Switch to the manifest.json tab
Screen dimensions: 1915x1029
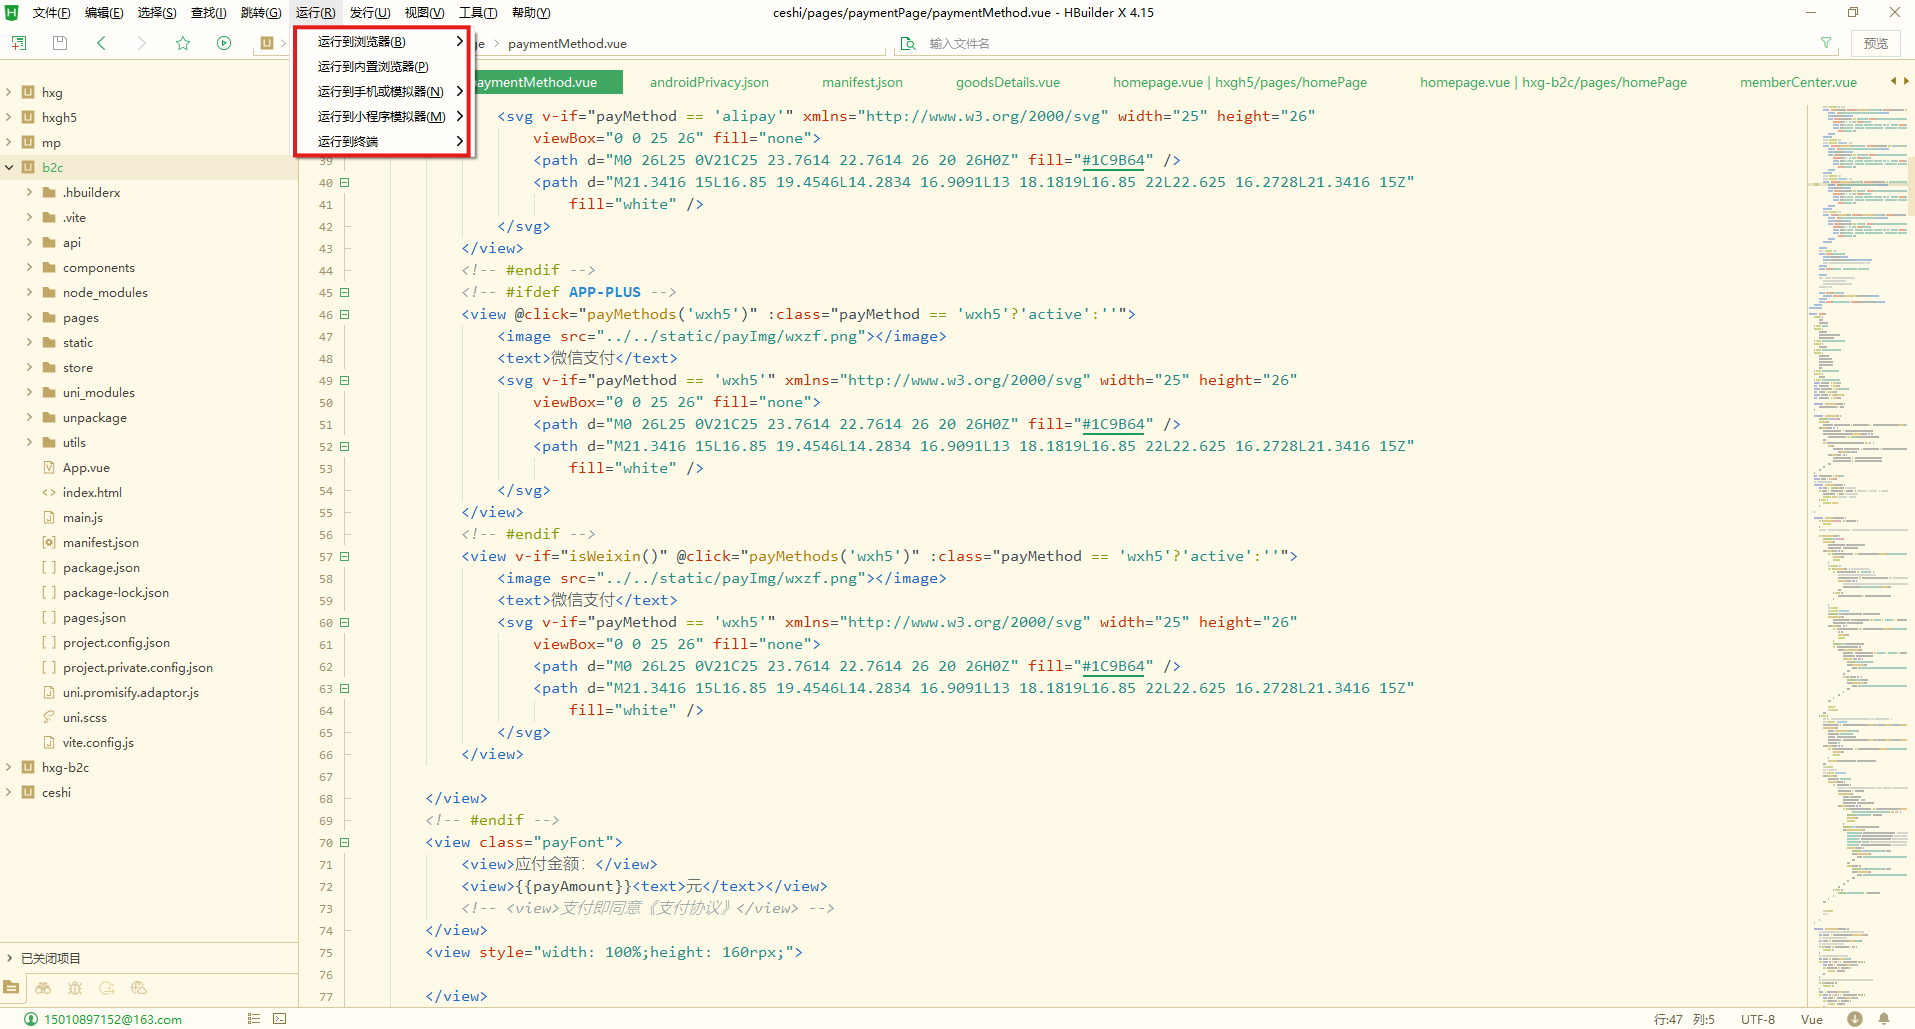(x=862, y=82)
